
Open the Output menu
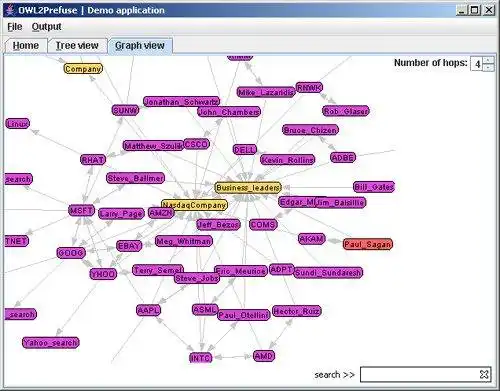point(46,27)
